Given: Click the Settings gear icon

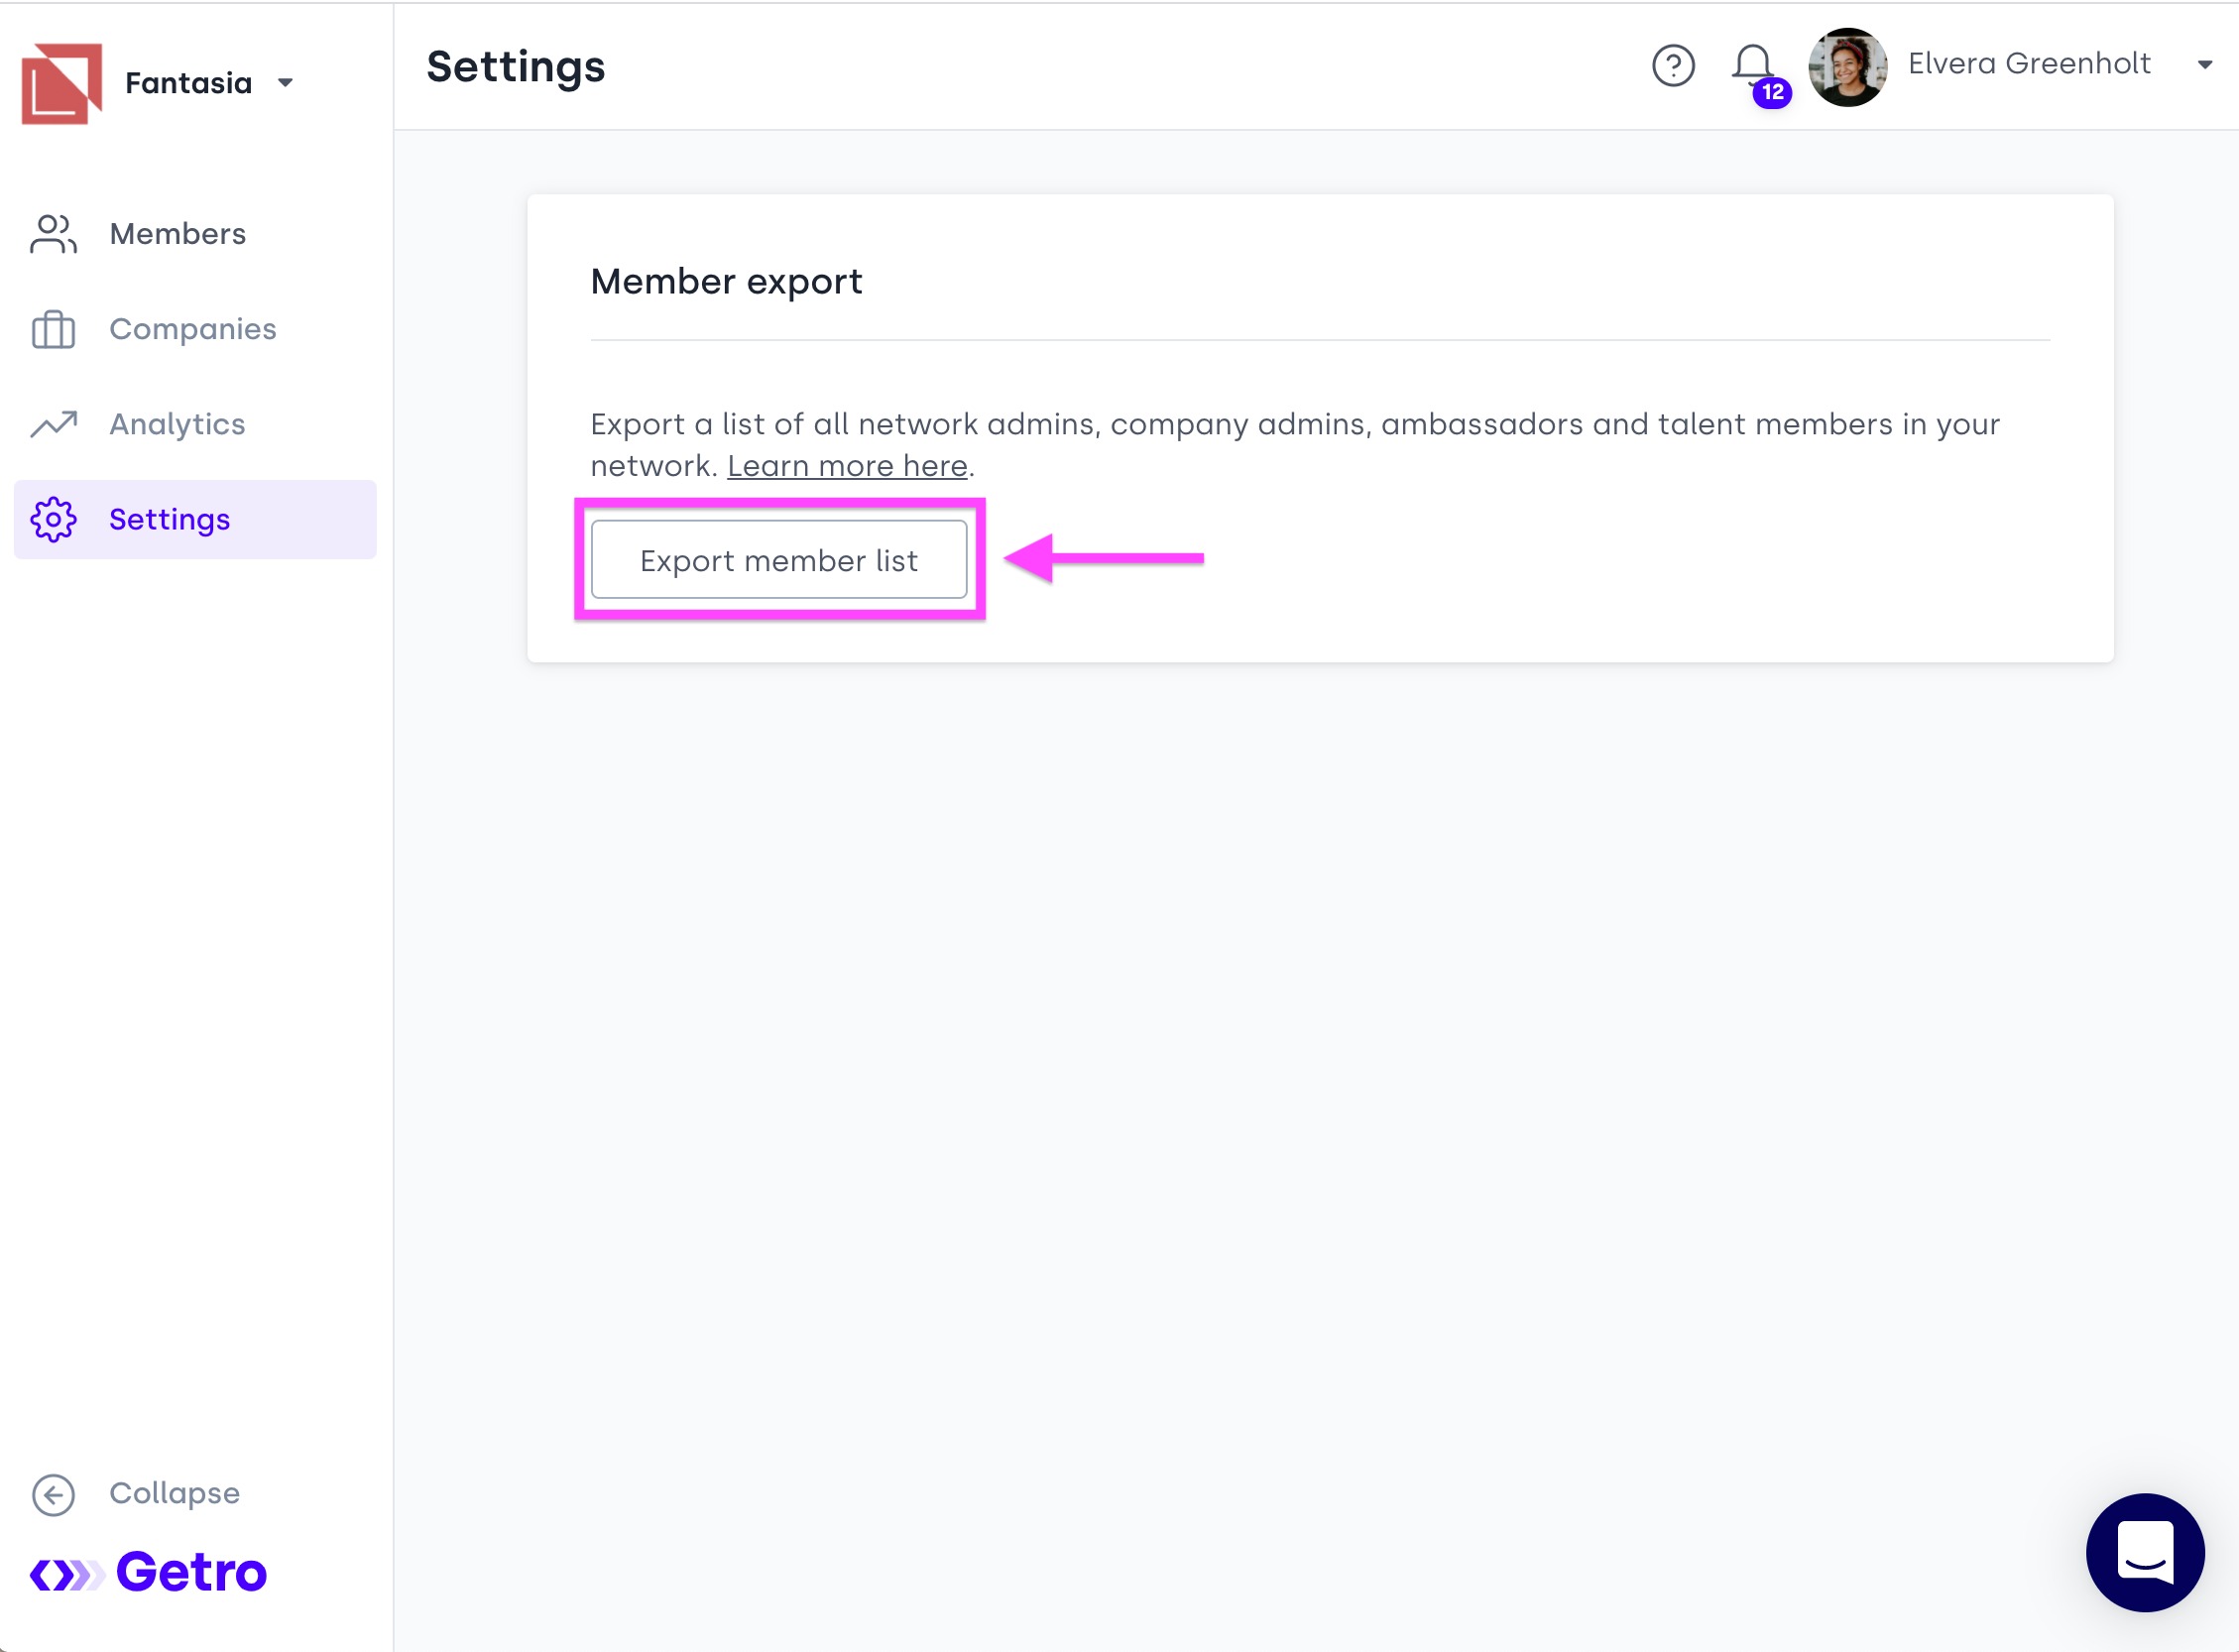Looking at the screenshot, I should (x=53, y=519).
